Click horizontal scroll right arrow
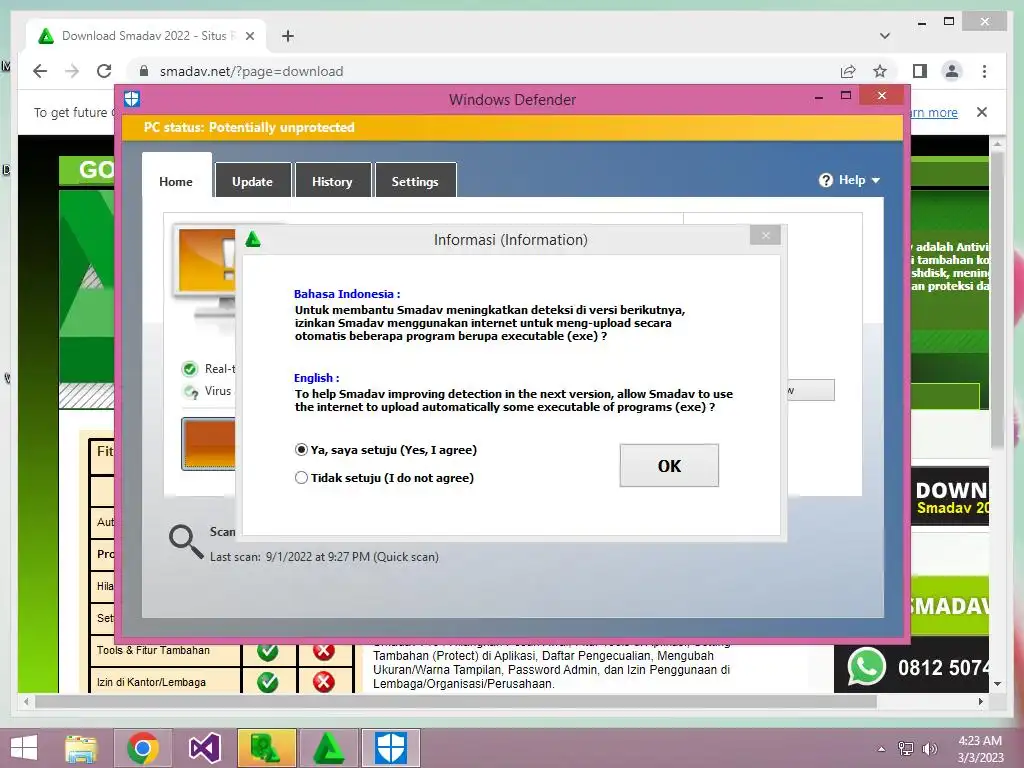Image resolution: width=1024 pixels, height=768 pixels. (x=980, y=701)
